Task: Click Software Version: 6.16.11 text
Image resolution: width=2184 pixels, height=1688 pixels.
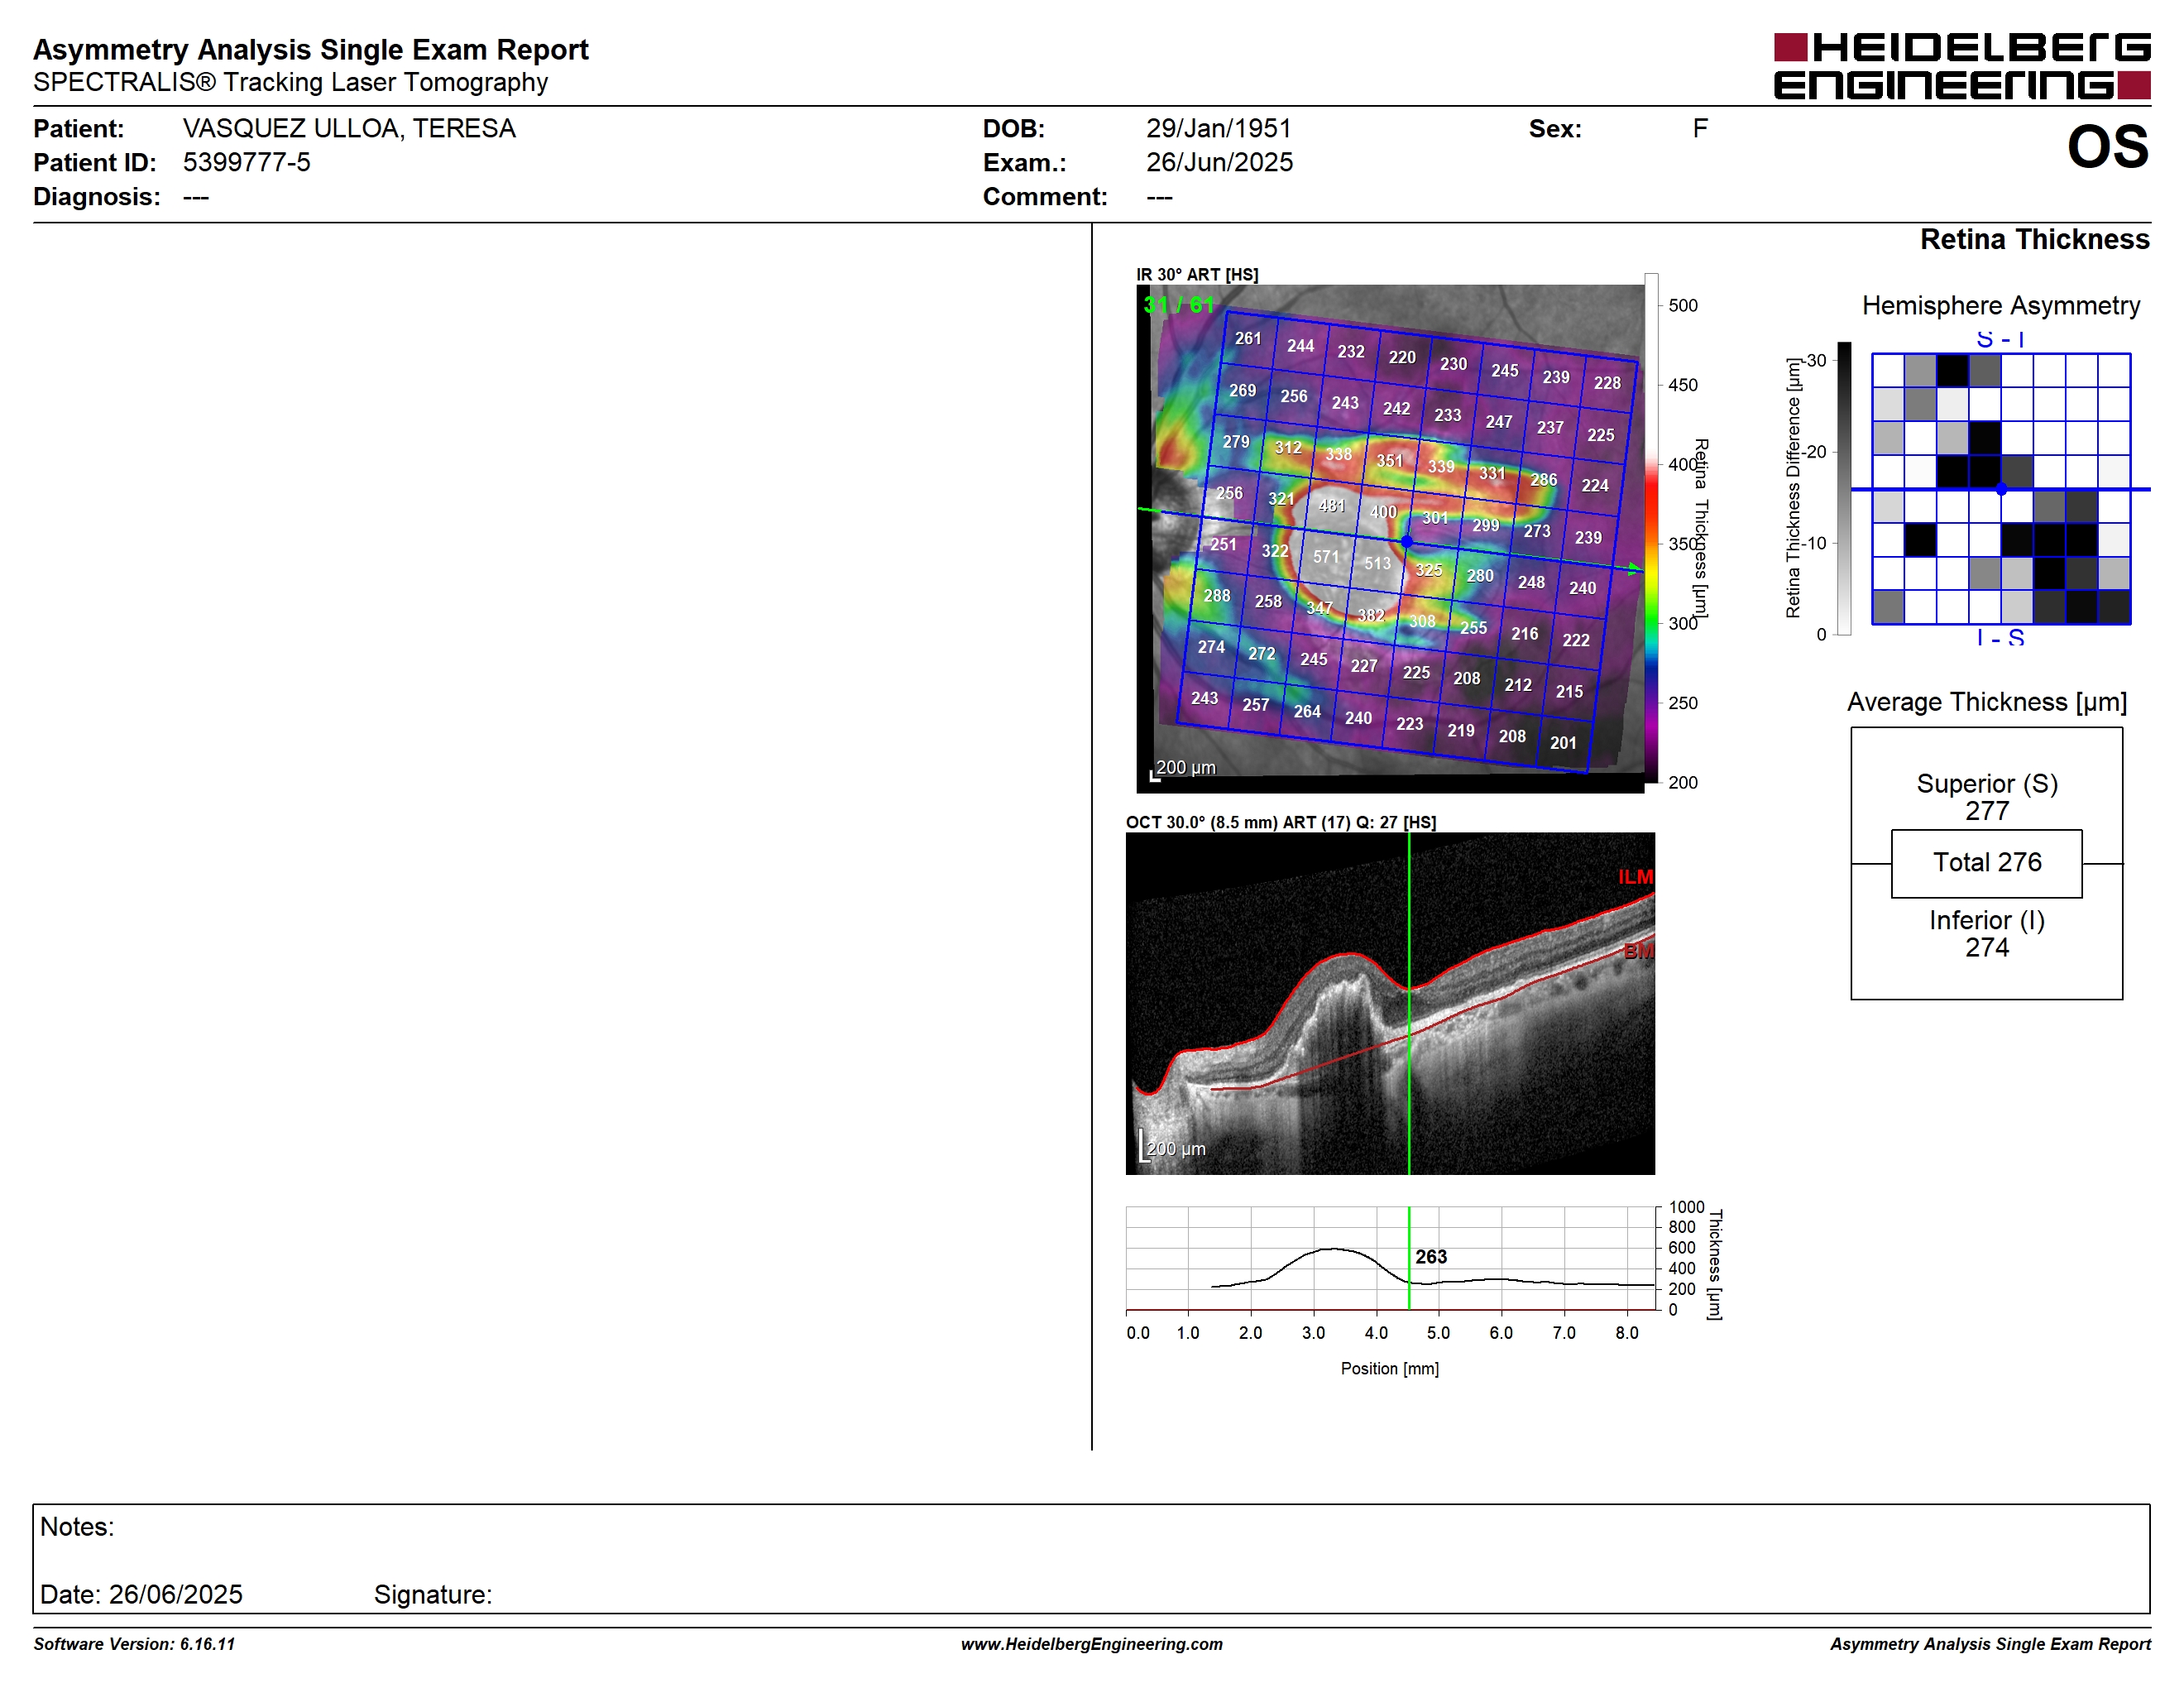Action: pyautogui.click(x=134, y=1644)
